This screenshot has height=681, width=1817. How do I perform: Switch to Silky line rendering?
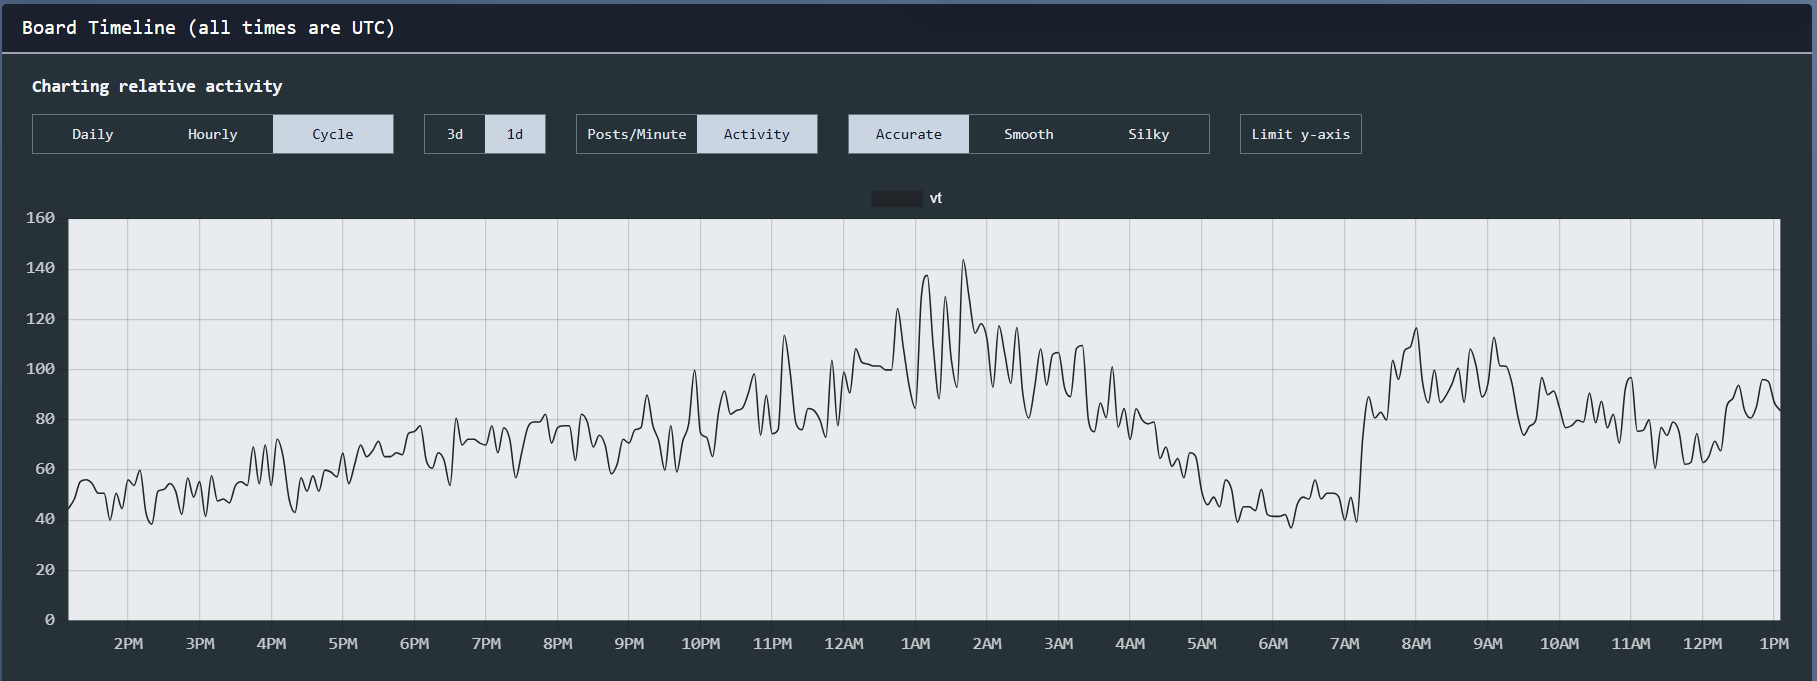click(x=1149, y=134)
